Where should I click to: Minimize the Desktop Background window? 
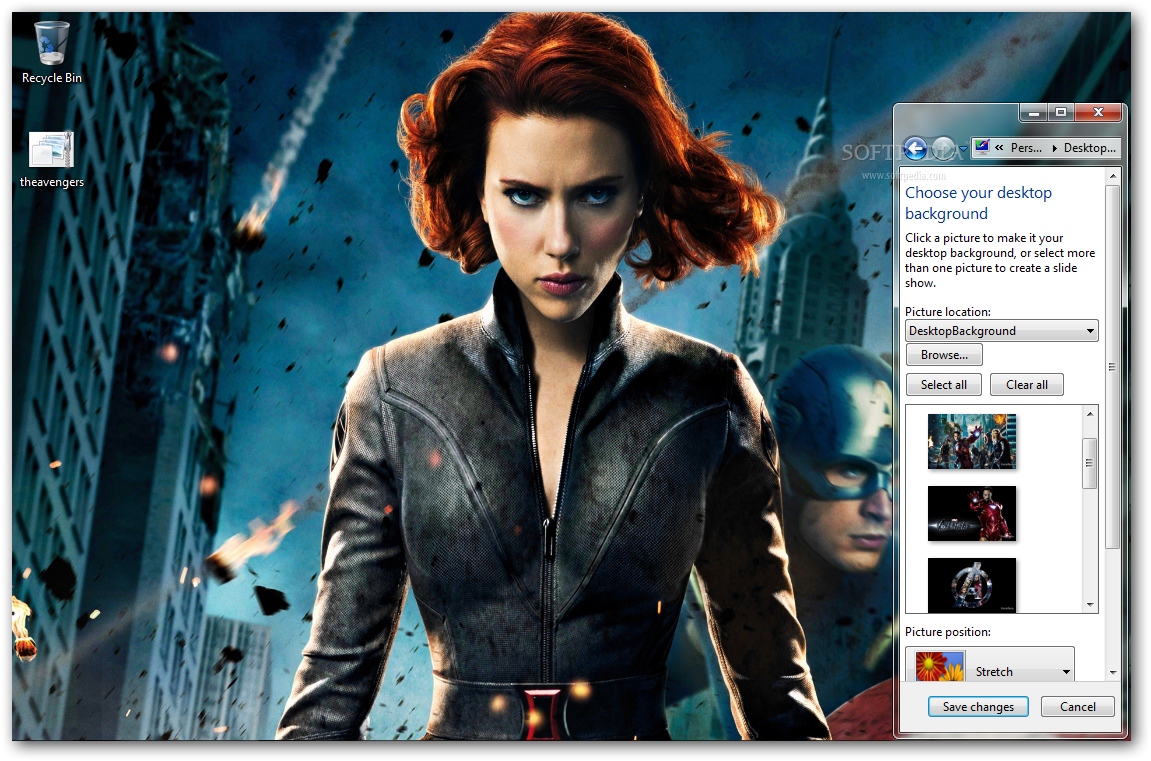[1034, 112]
